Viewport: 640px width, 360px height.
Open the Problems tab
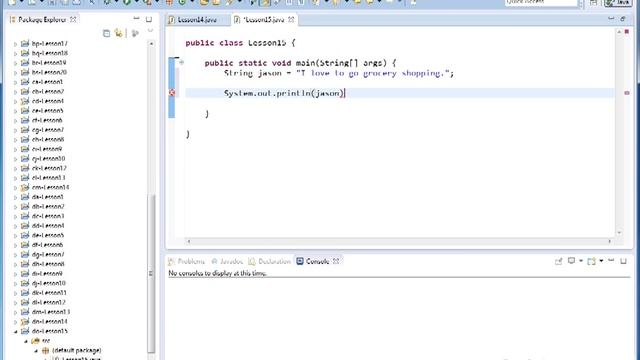pyautogui.click(x=186, y=261)
